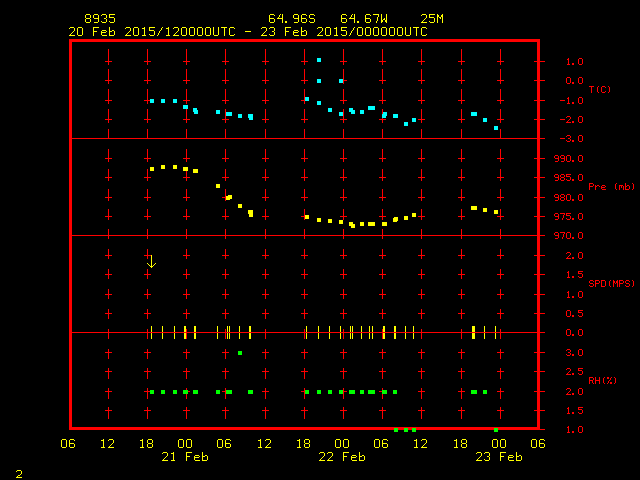The image size is (640, 480).
Task: Click the RH(%) humidity axis label
Action: pos(602,380)
